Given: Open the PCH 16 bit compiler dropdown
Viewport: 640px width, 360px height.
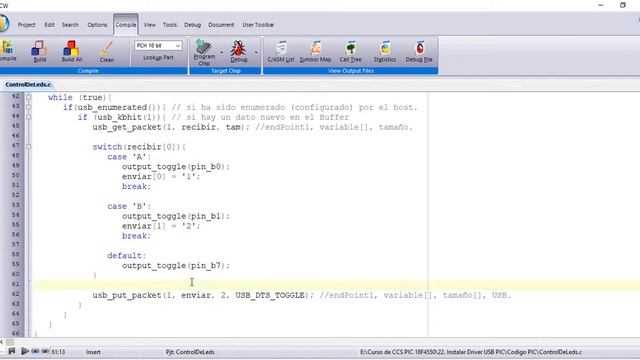Looking at the screenshot, I should click(x=158, y=46).
